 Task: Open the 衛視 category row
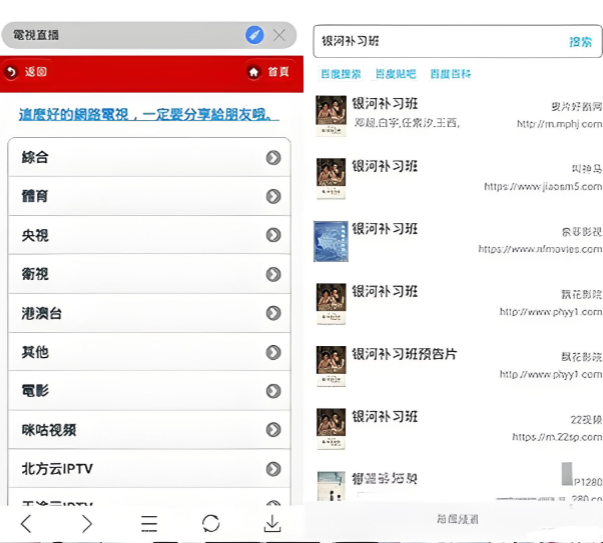point(149,274)
